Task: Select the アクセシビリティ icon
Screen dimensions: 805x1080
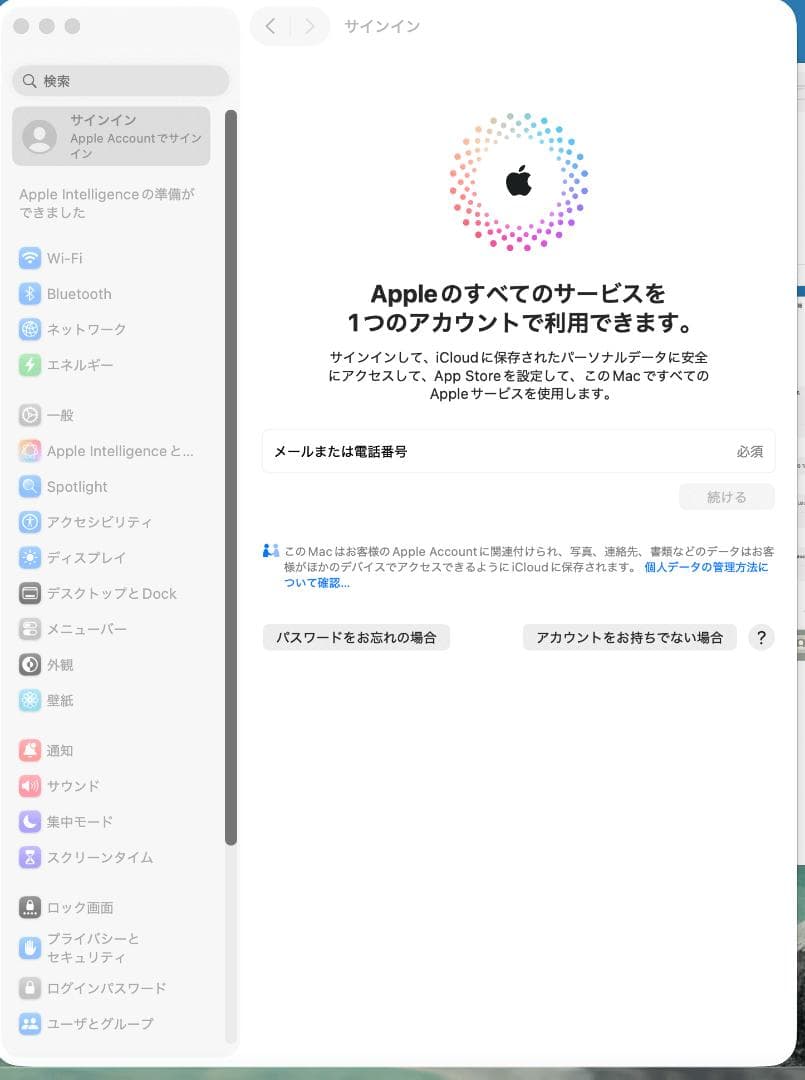Action: pos(30,522)
